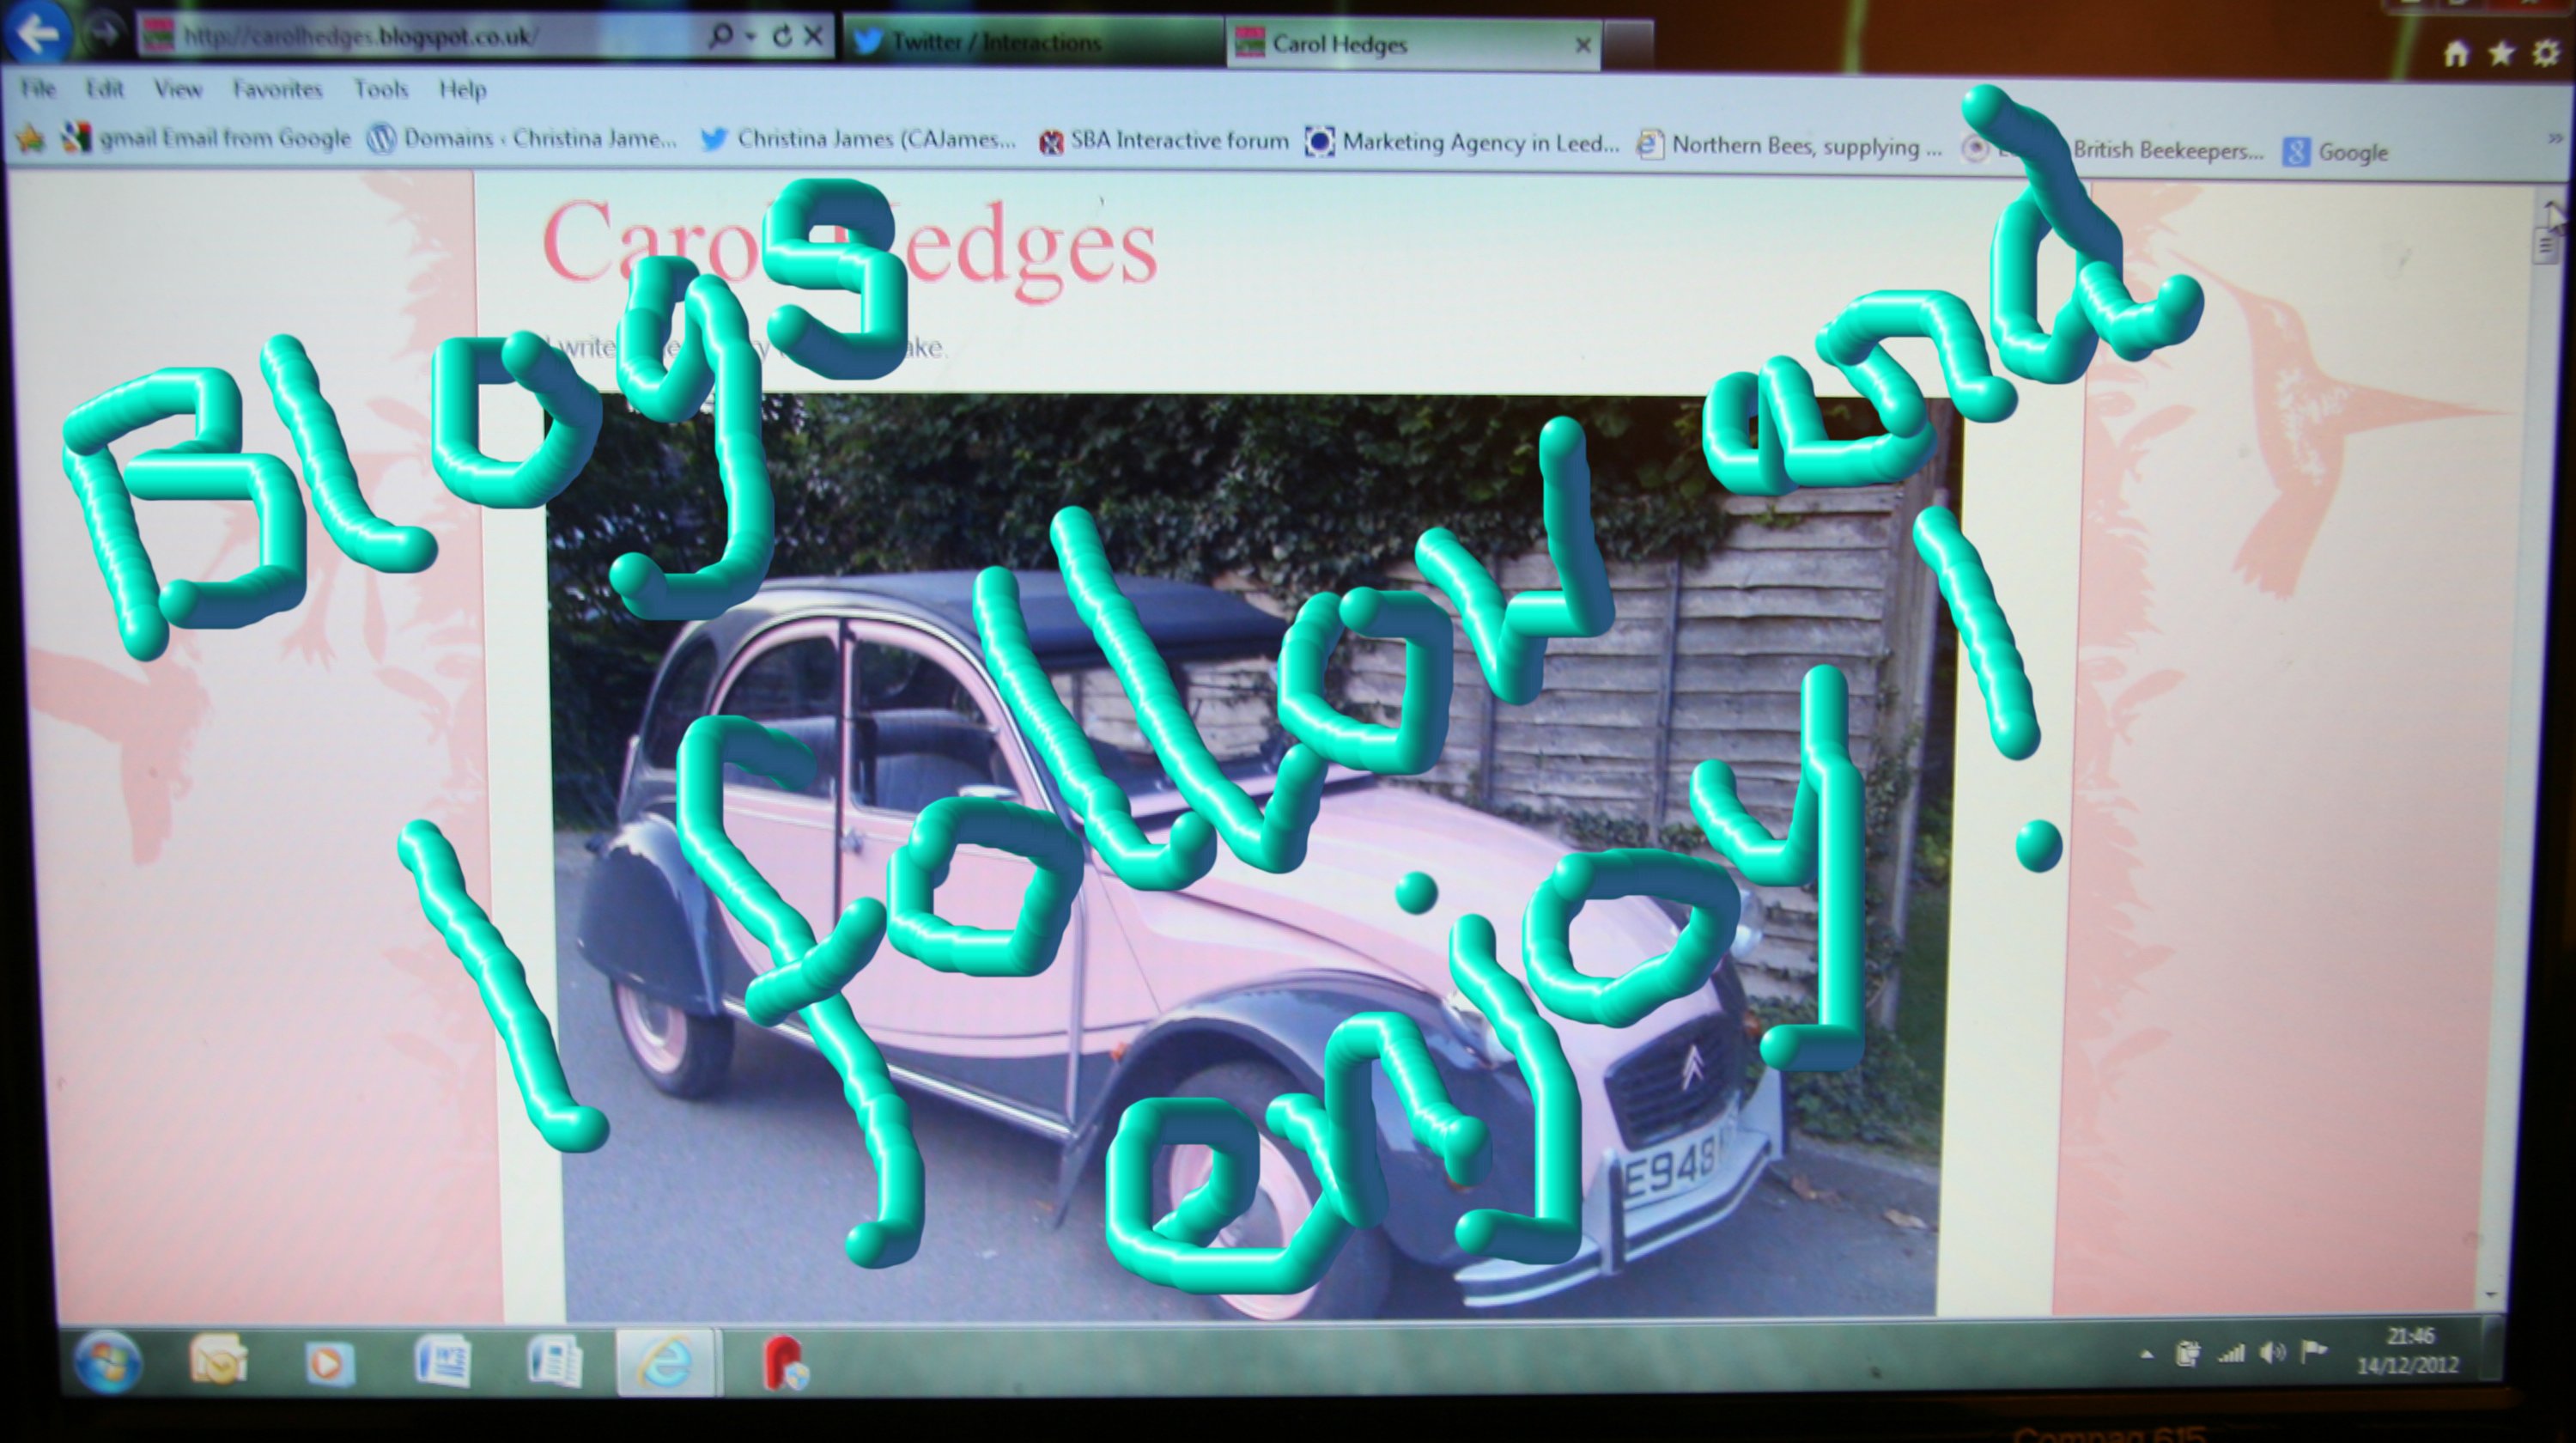Open the tools gear icon

2545,53
